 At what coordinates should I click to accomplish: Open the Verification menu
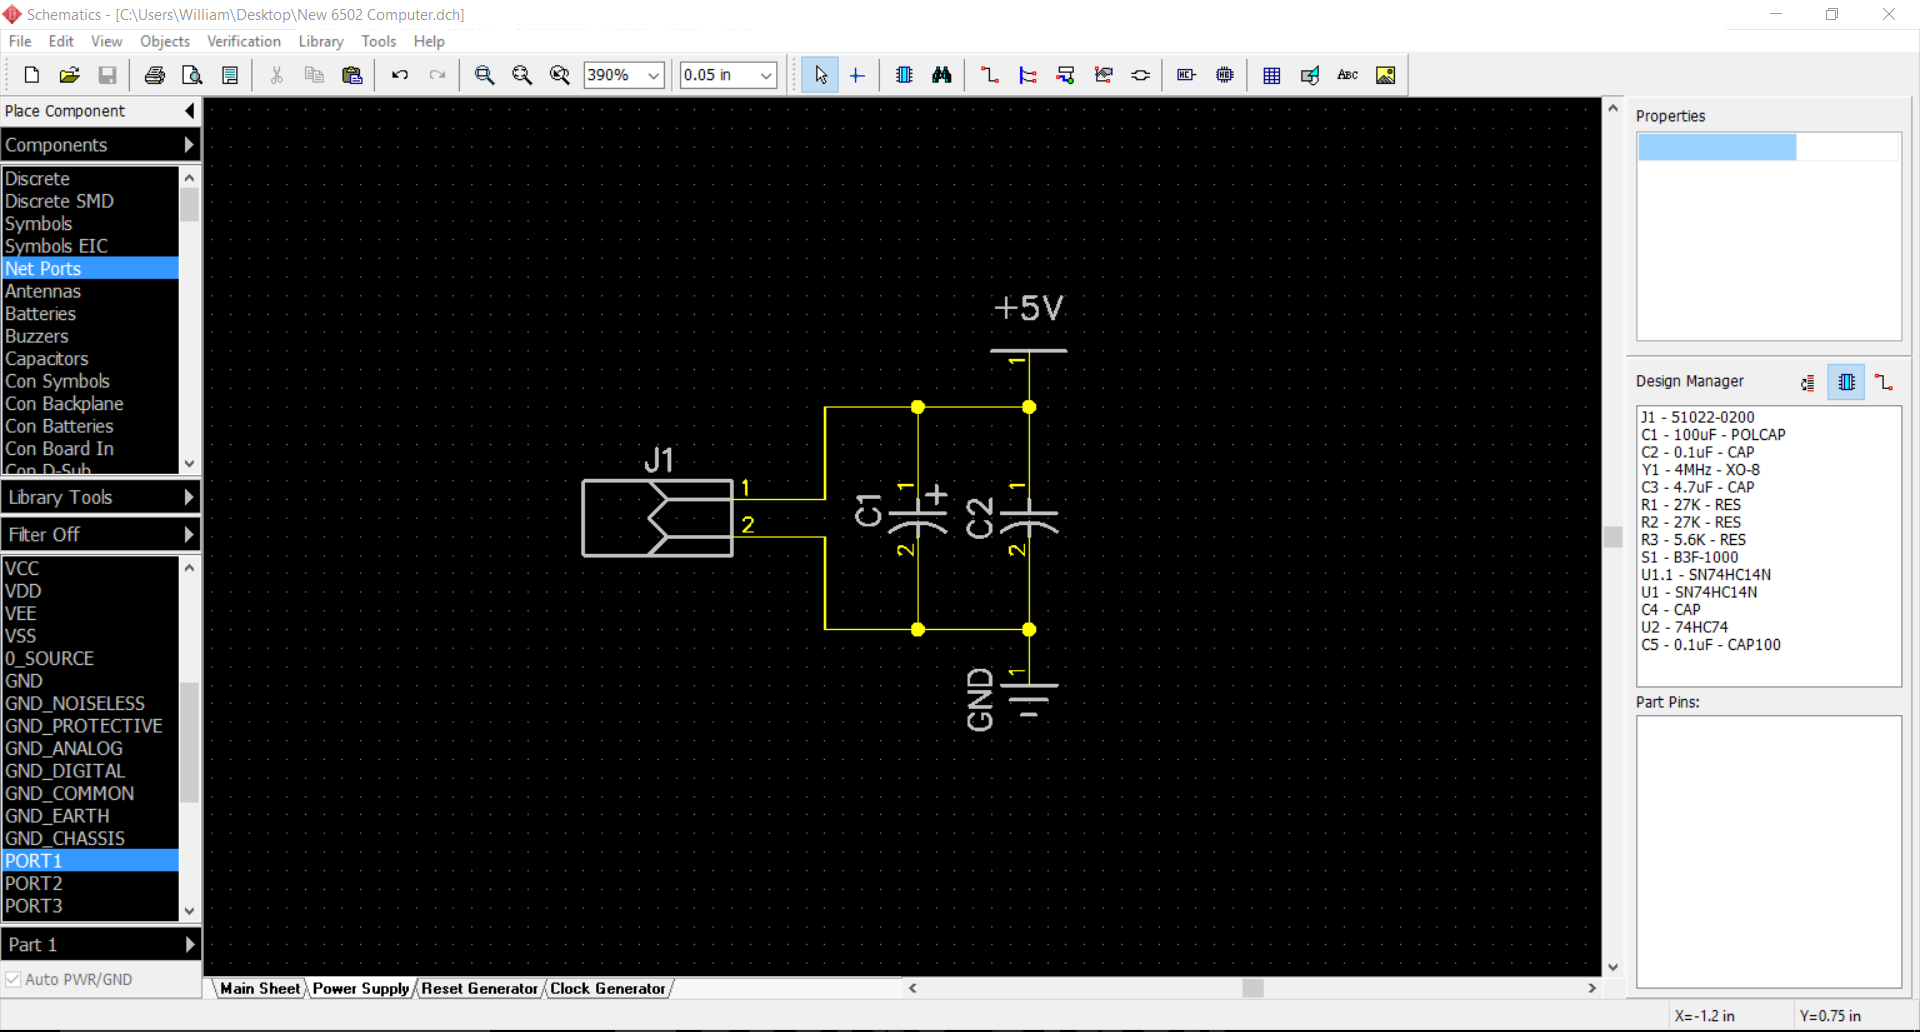(243, 41)
